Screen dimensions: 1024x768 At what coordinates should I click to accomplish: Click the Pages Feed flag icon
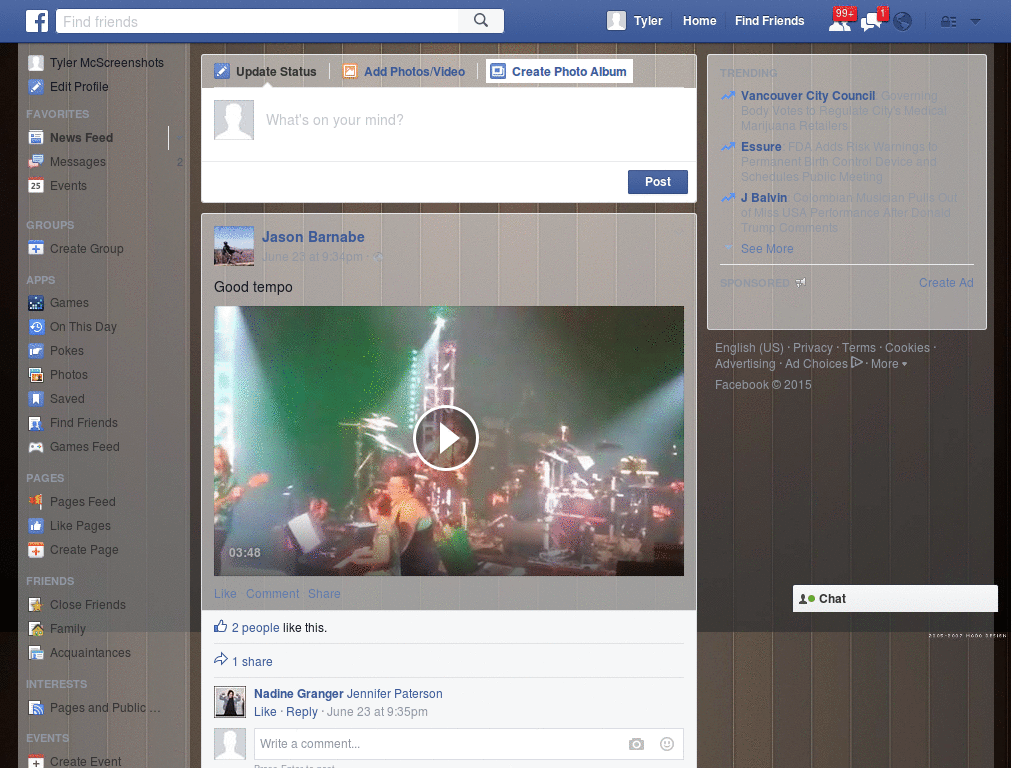pyautogui.click(x=36, y=502)
